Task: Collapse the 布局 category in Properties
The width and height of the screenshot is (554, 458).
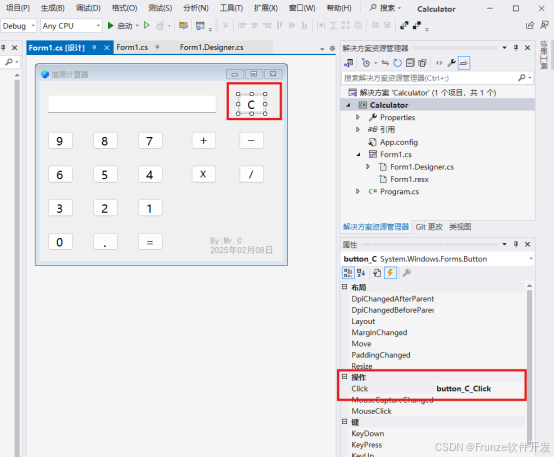Action: [x=345, y=287]
